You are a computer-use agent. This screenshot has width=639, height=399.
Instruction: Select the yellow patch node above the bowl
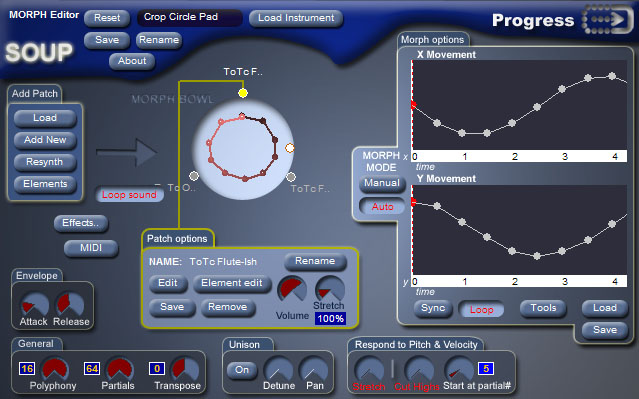243,93
